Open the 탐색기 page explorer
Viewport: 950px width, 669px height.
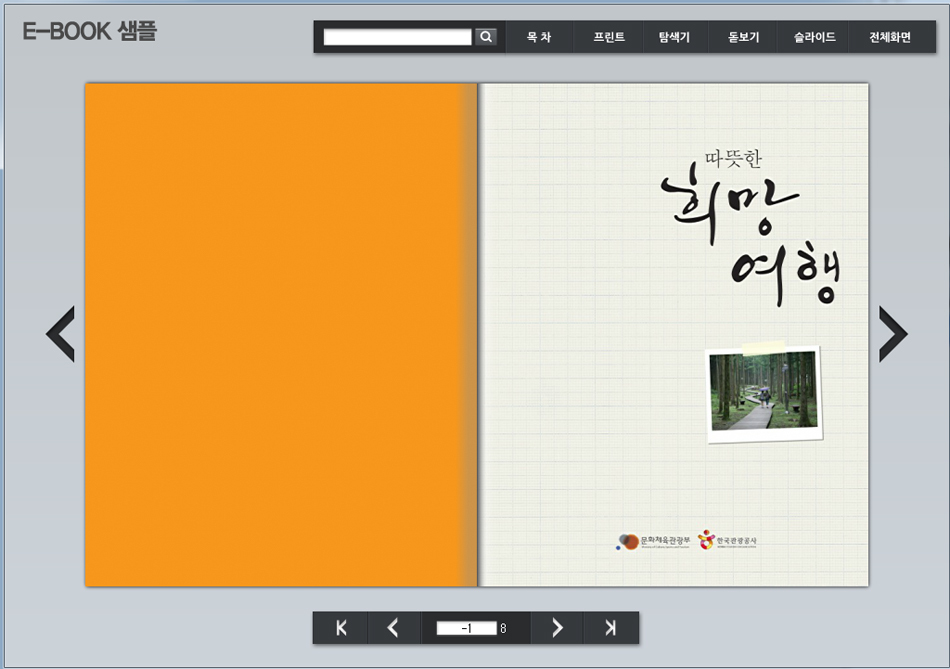point(674,37)
